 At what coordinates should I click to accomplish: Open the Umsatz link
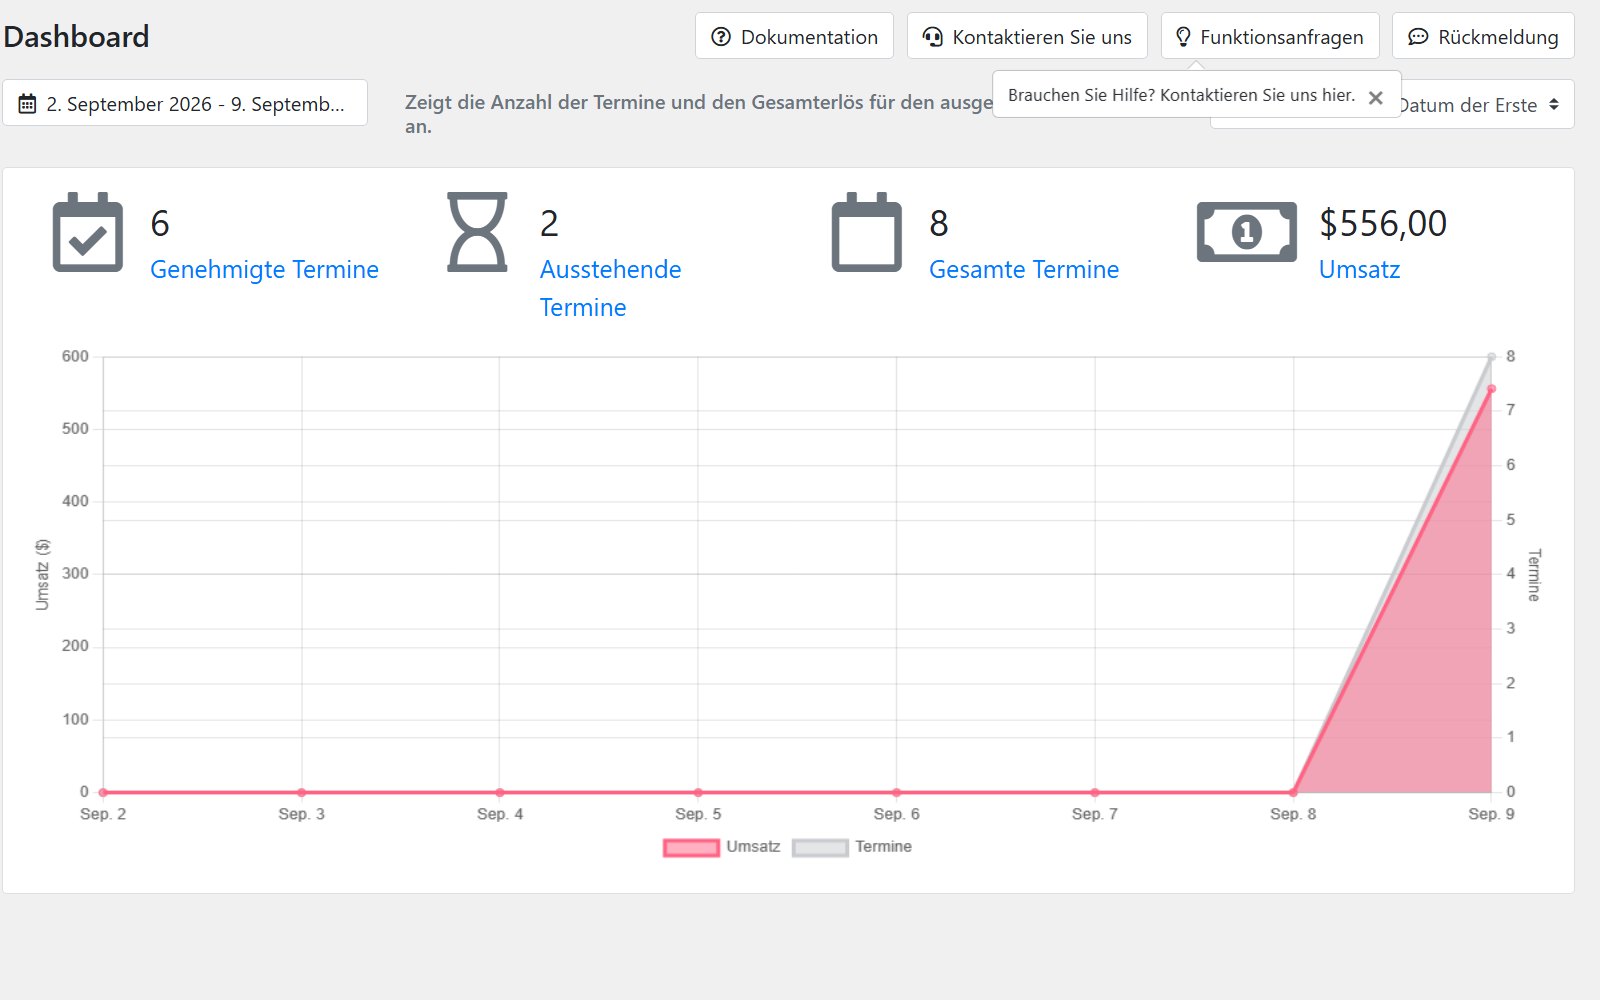click(1359, 269)
